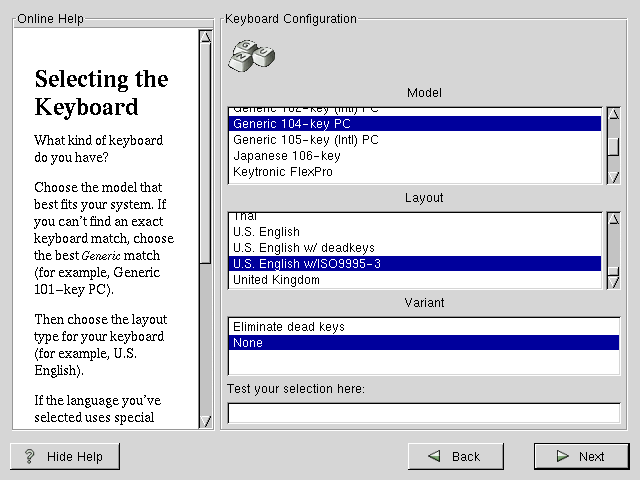
Task: Click the test selection input field
Action: 424,413
